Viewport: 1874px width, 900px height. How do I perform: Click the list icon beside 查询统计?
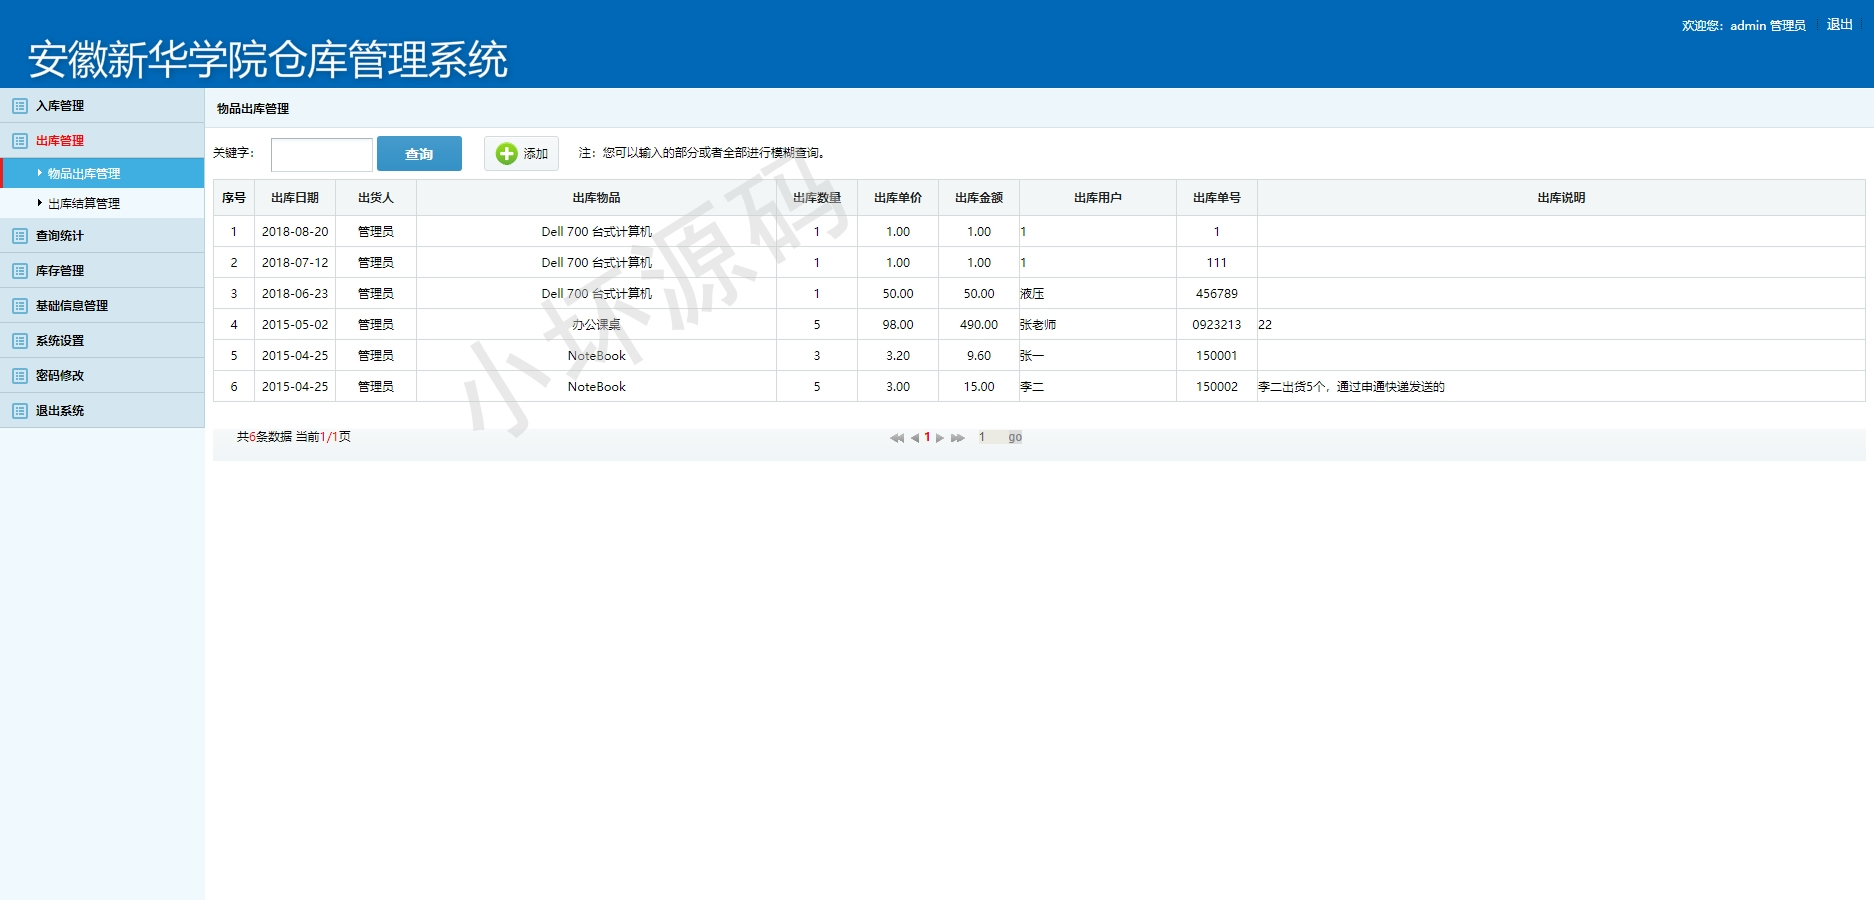click(x=20, y=236)
